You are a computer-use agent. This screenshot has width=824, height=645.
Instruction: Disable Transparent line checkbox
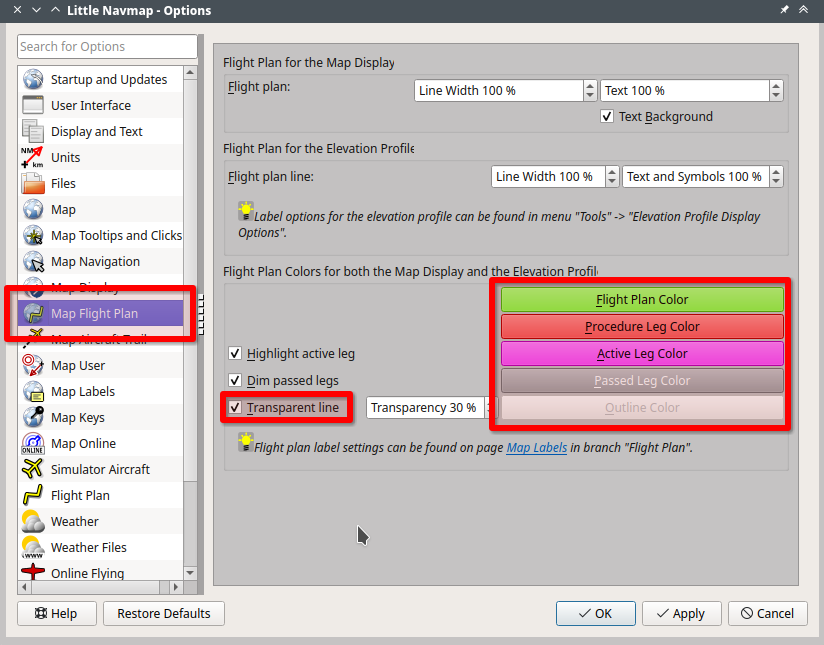pyautogui.click(x=235, y=407)
